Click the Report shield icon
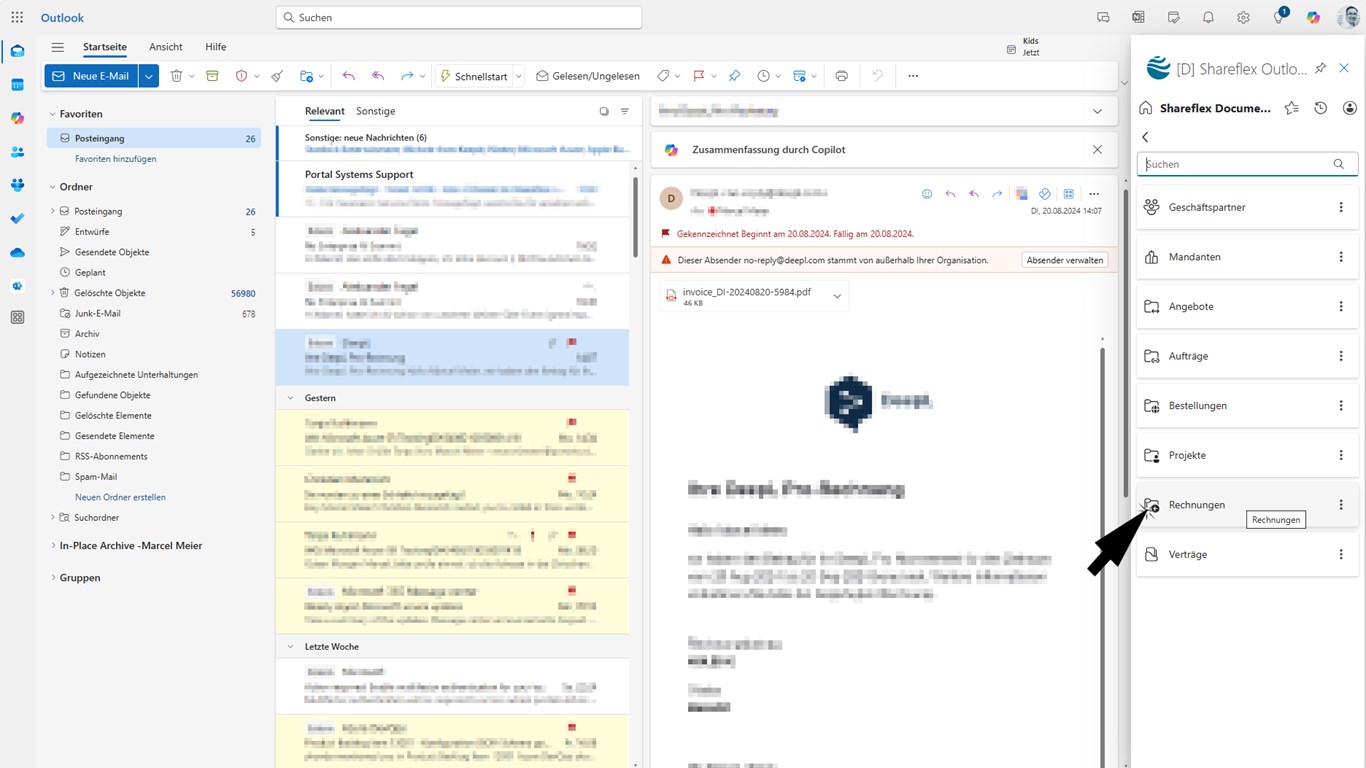This screenshot has height=768, width=1366. coord(241,76)
